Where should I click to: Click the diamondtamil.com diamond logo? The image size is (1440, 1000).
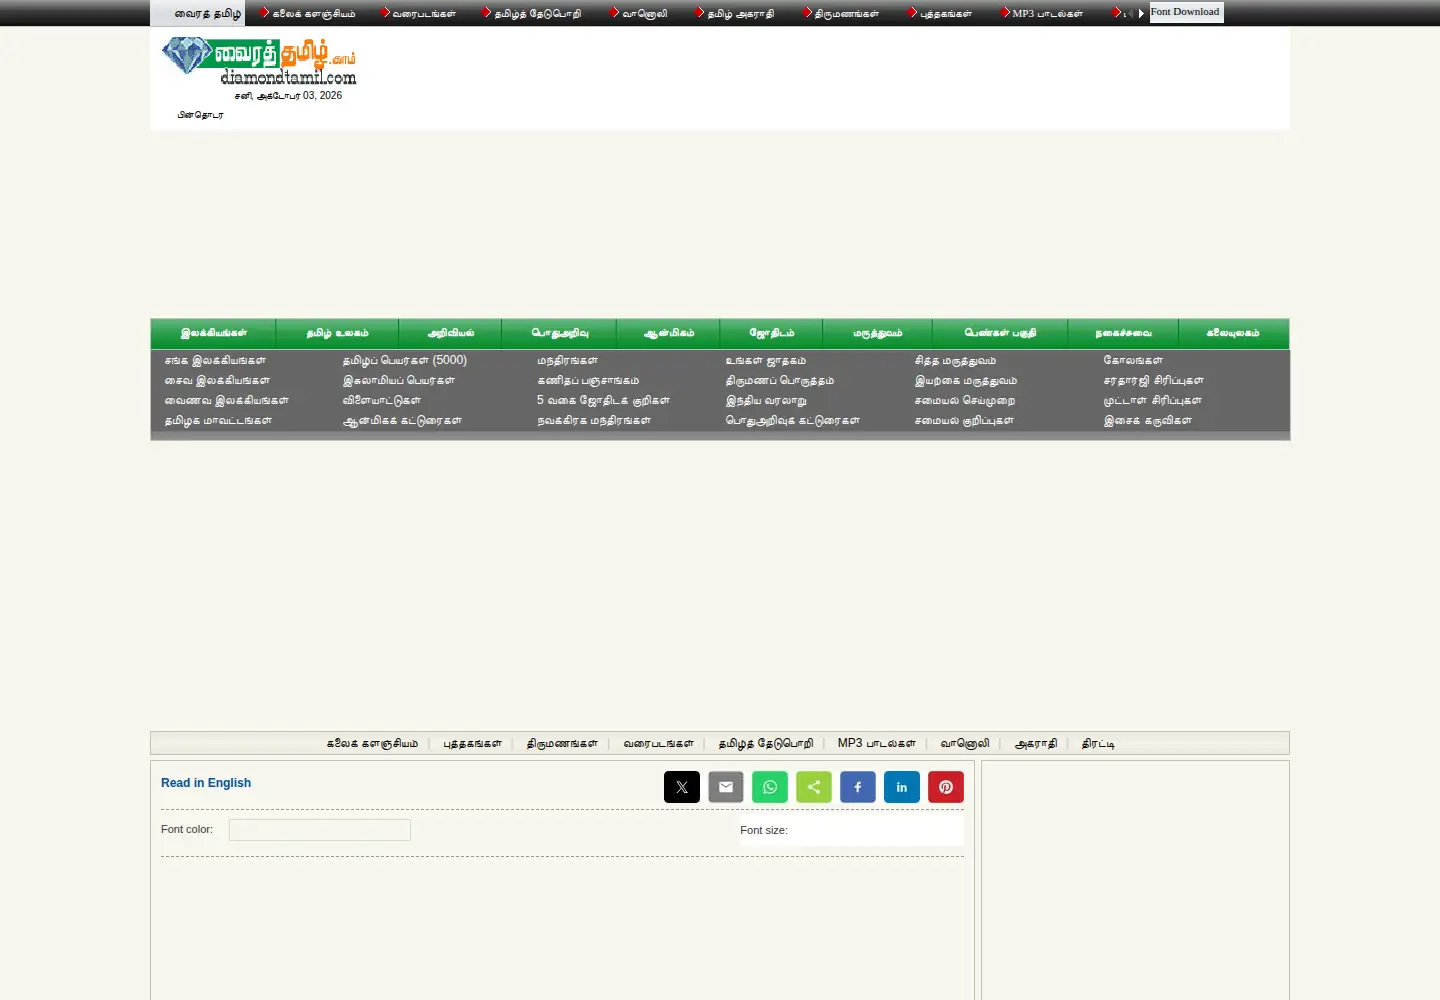click(x=259, y=61)
